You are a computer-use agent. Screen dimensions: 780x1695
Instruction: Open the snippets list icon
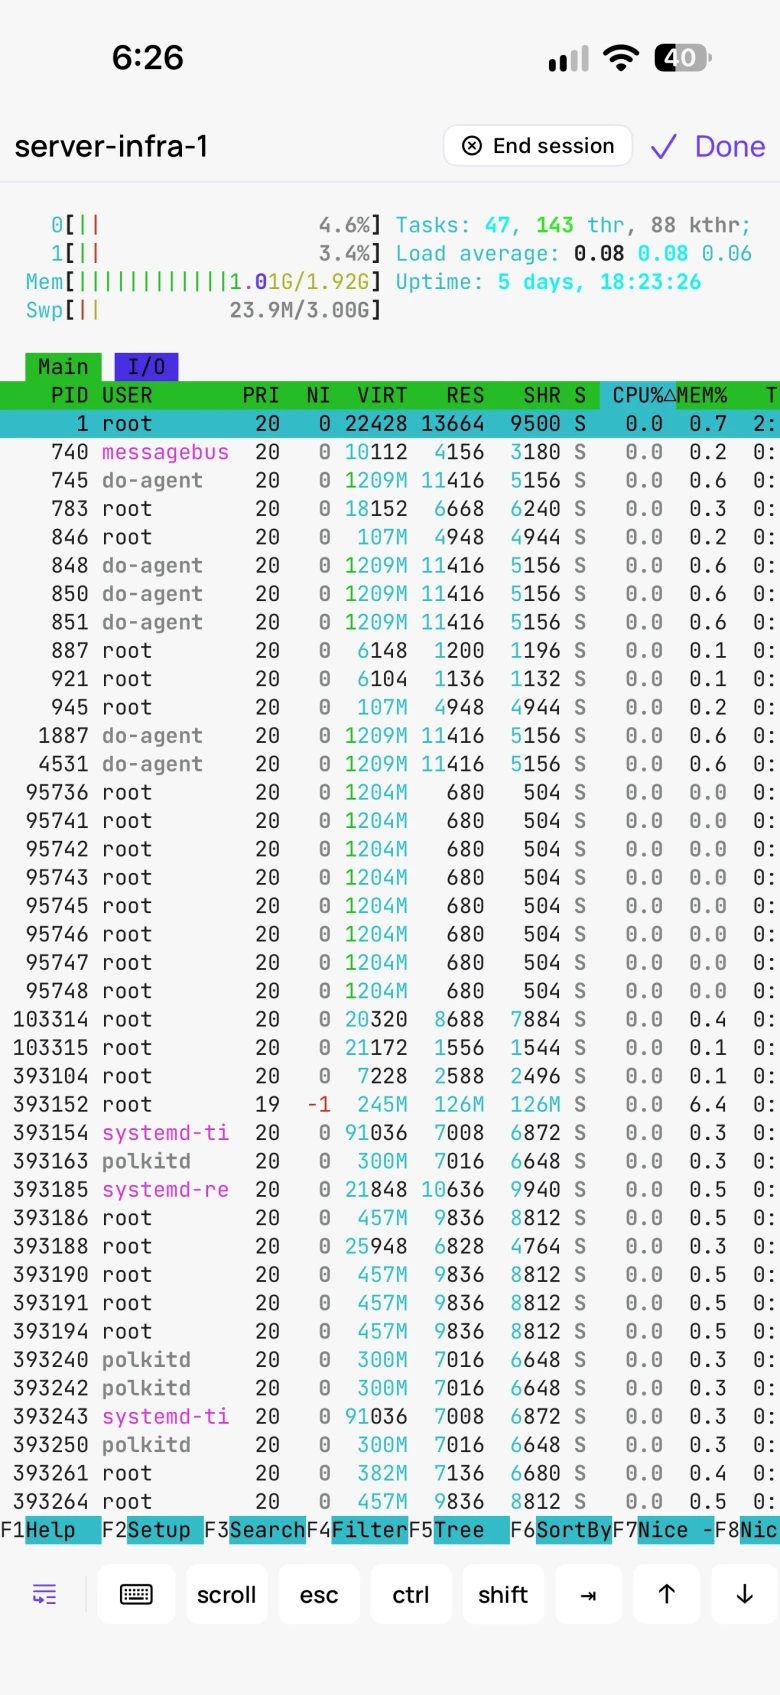tap(45, 1594)
